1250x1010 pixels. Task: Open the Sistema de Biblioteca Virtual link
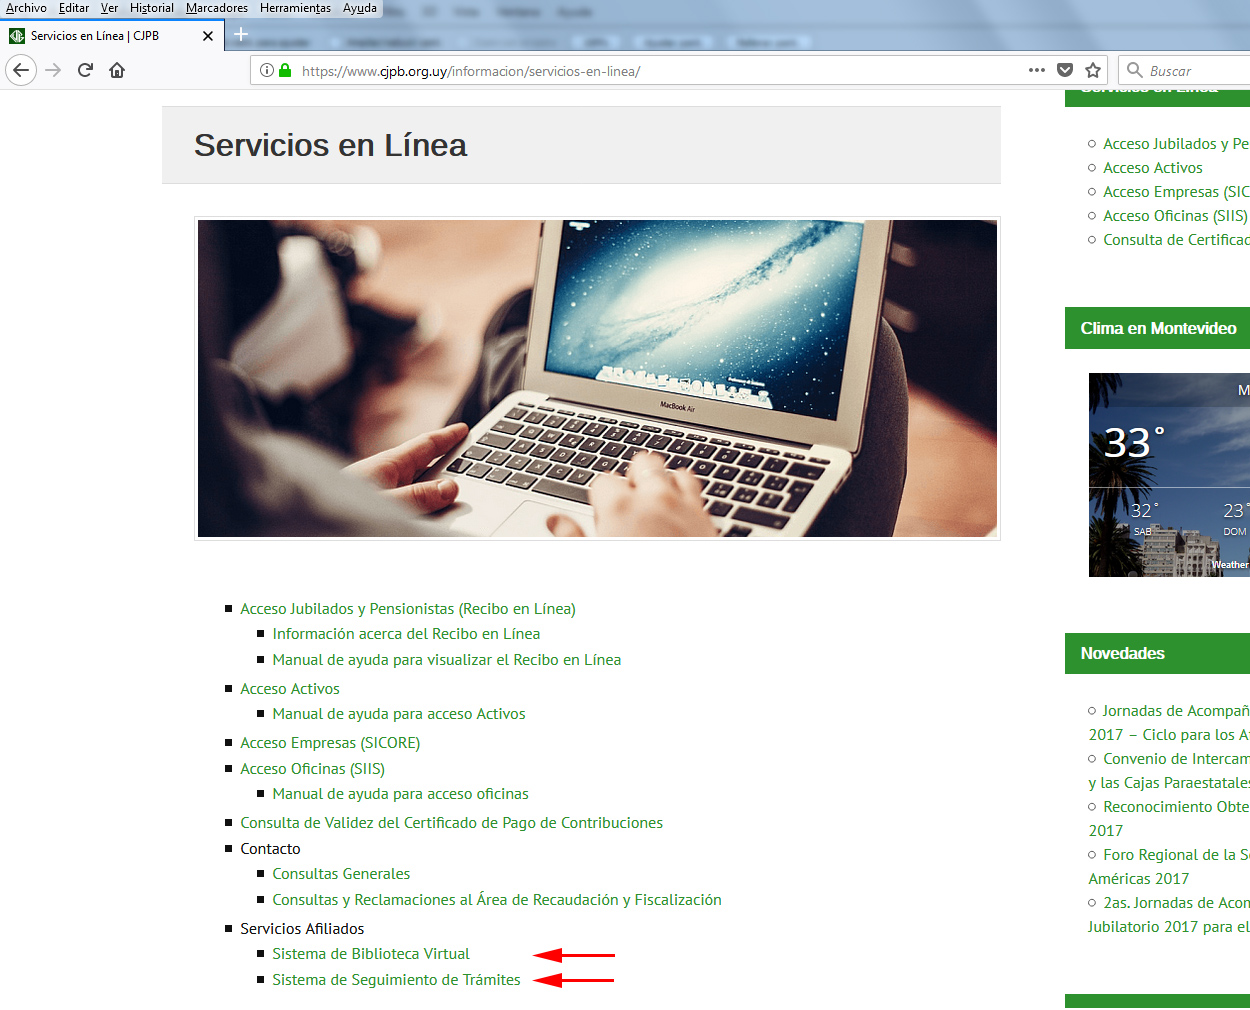pos(371,954)
